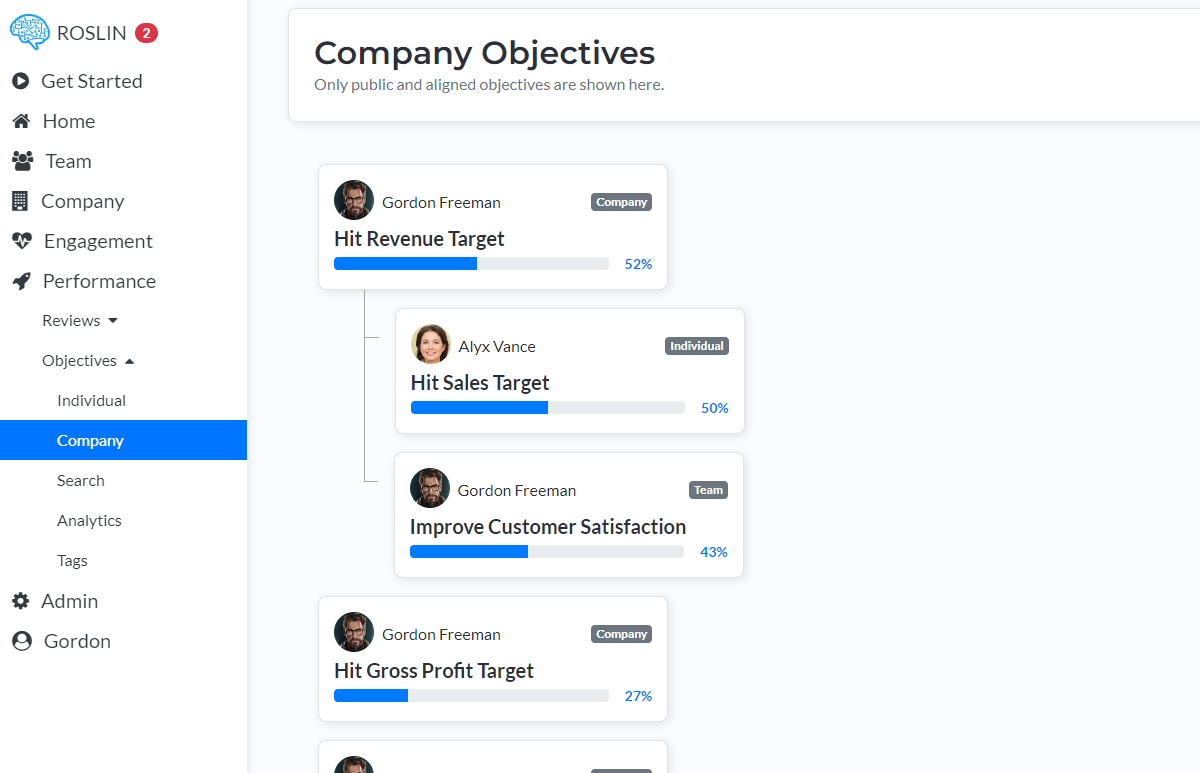Image resolution: width=1200 pixels, height=773 pixels.
Task: Switch to the Individual objectives tab
Action: (x=91, y=400)
